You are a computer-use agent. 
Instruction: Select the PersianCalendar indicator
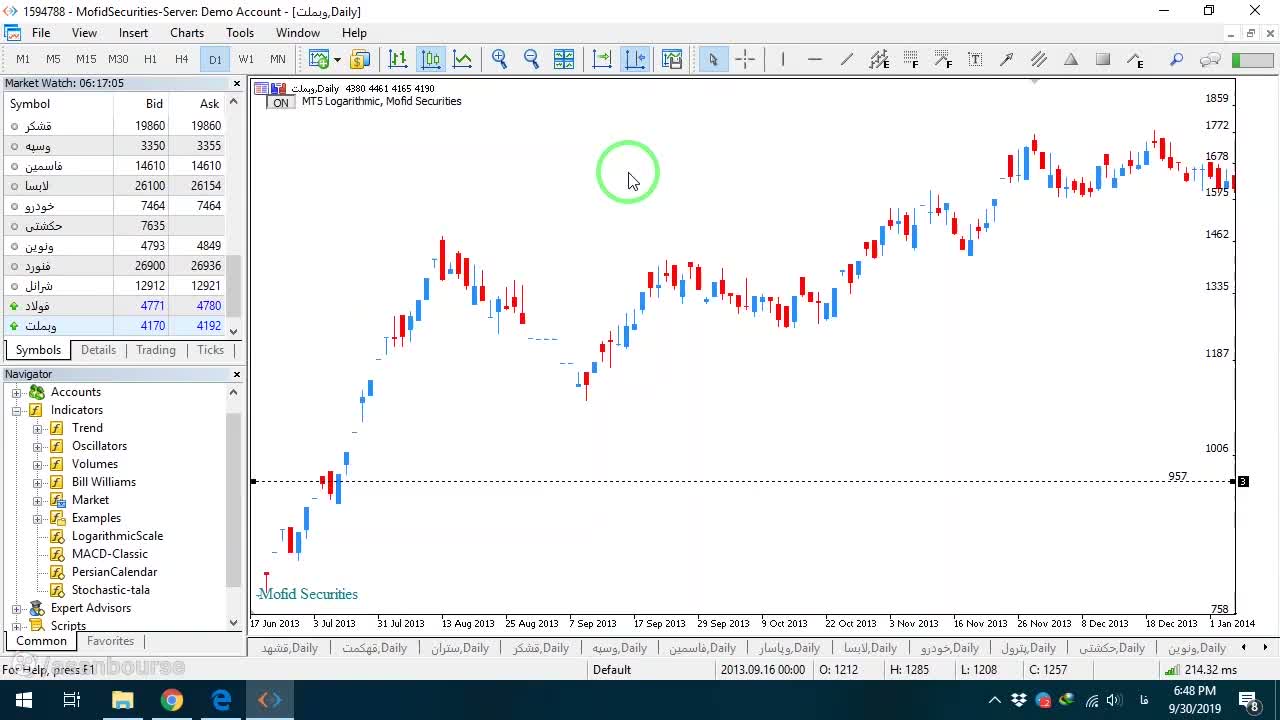(x=114, y=572)
